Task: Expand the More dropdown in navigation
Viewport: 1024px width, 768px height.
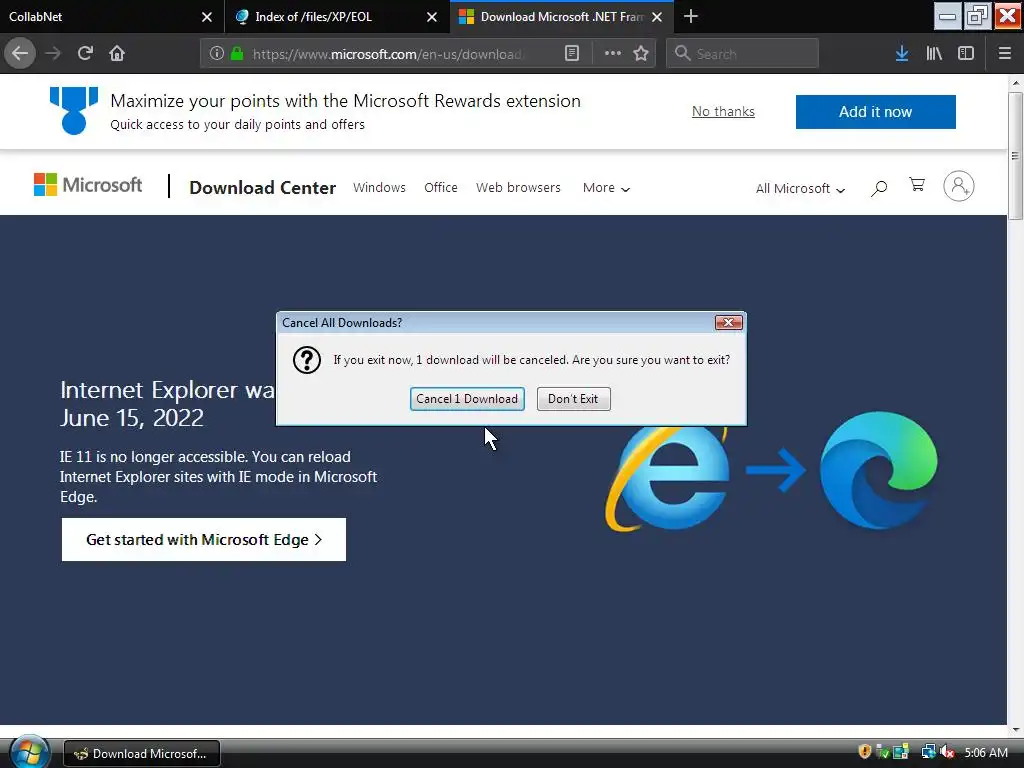Action: (605, 188)
